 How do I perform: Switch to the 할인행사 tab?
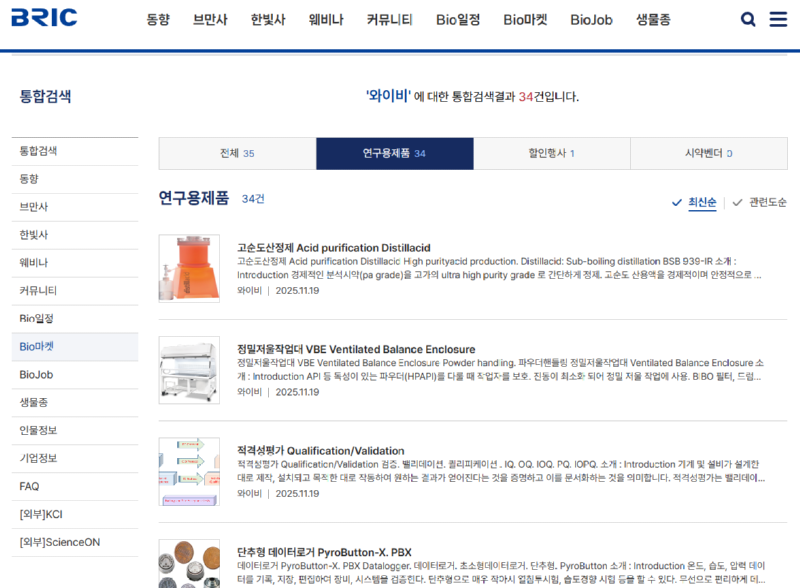[x=552, y=154]
